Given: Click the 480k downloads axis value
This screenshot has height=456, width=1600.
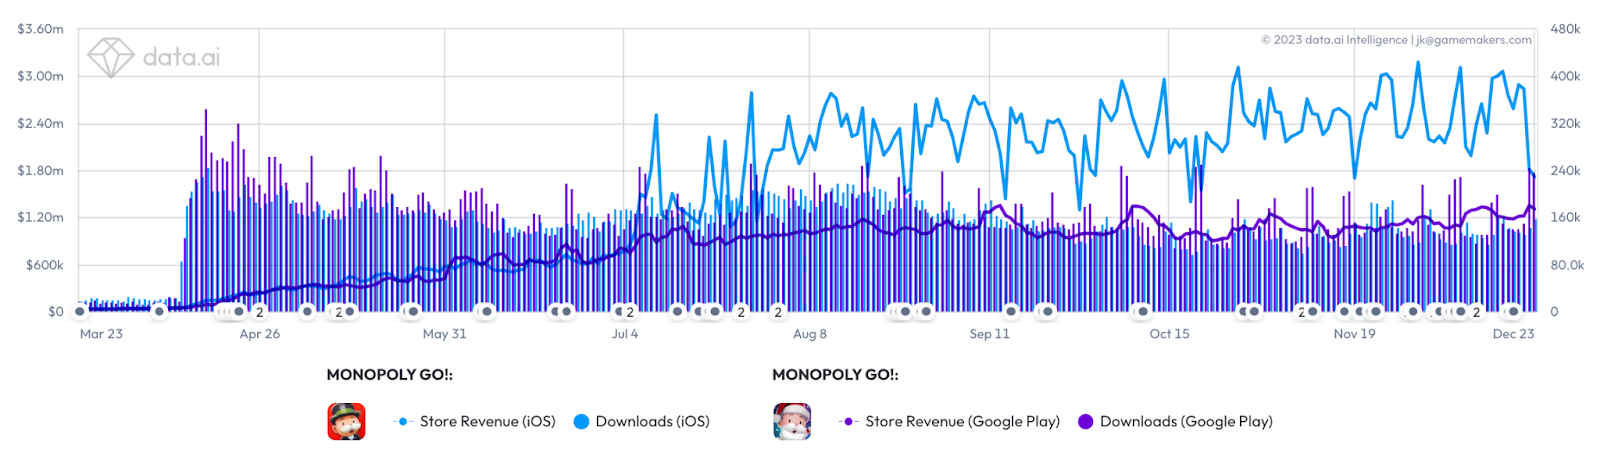Looking at the screenshot, I should (x=1565, y=29).
